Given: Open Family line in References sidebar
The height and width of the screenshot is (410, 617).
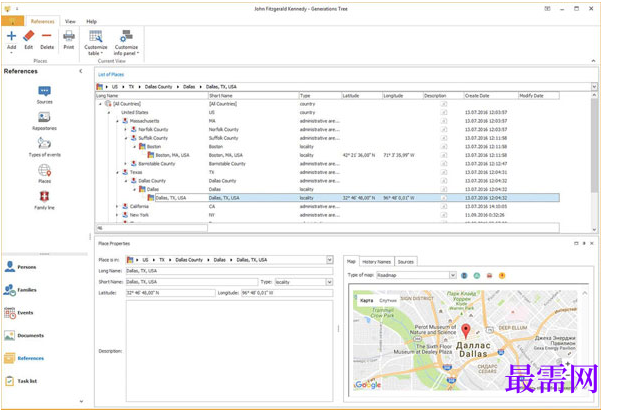Looking at the screenshot, I should point(44,200).
